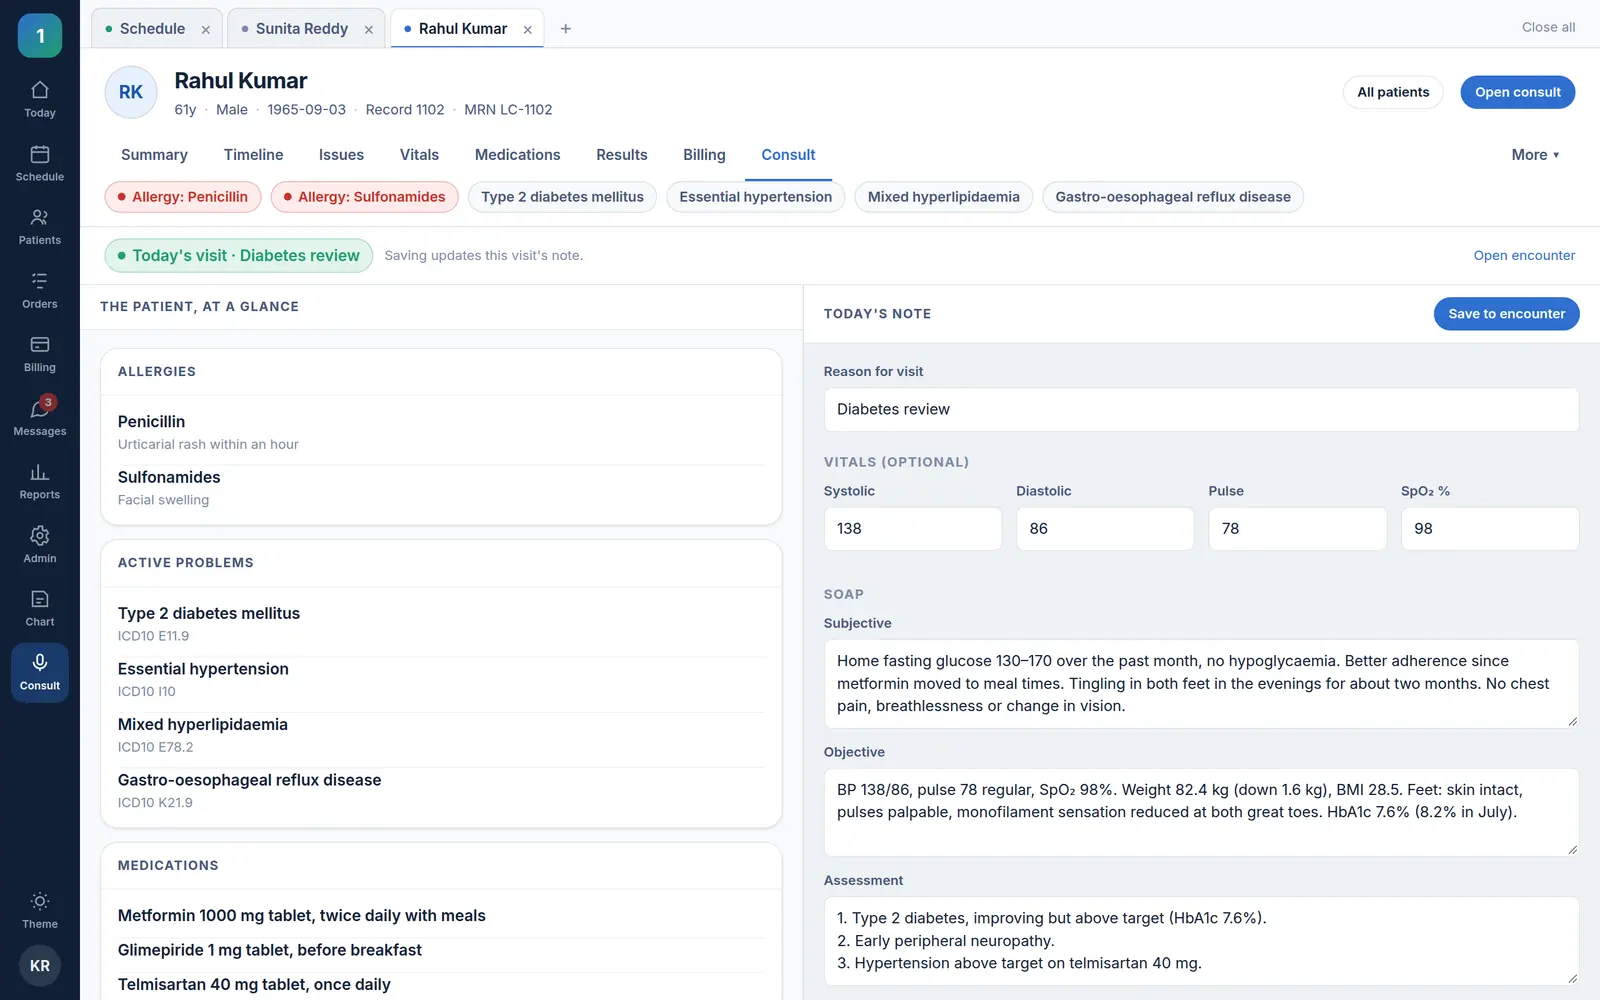Switch to the Sunita Reddy tab
1600x1000 pixels.
(x=301, y=29)
